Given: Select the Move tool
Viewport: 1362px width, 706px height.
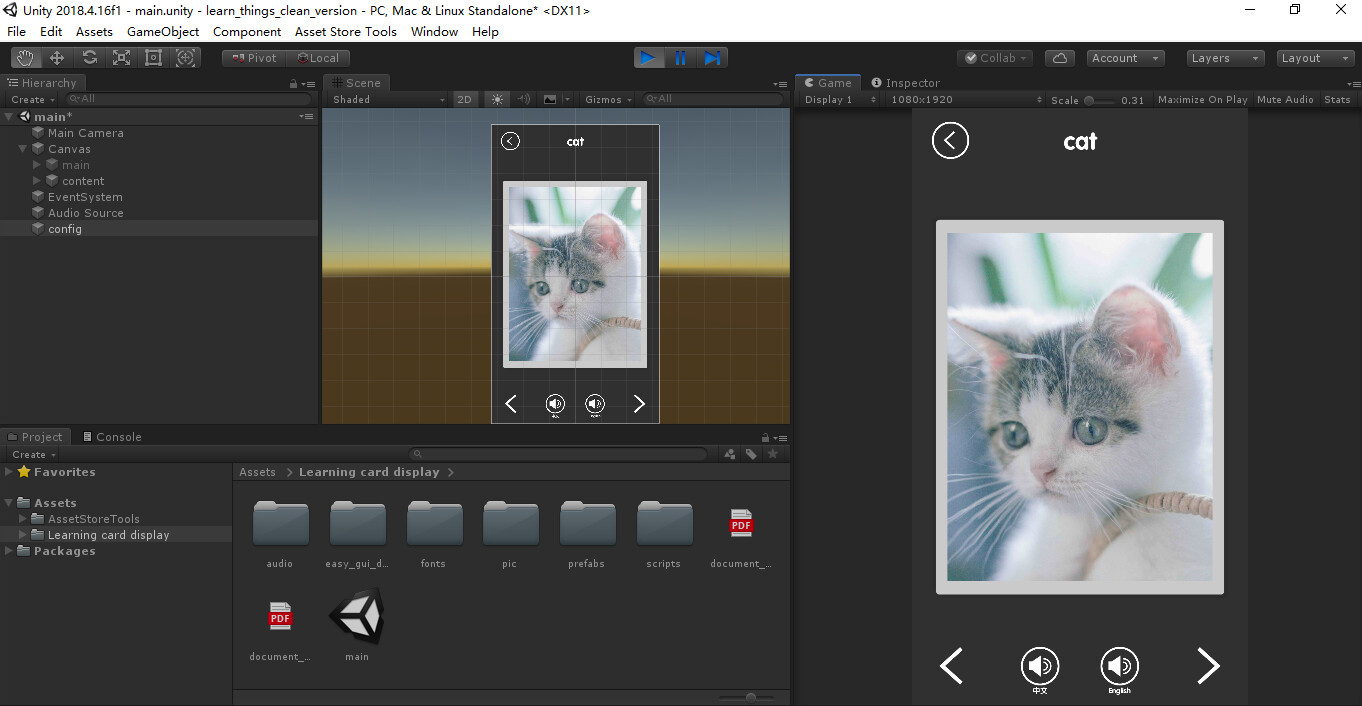Looking at the screenshot, I should [57, 58].
